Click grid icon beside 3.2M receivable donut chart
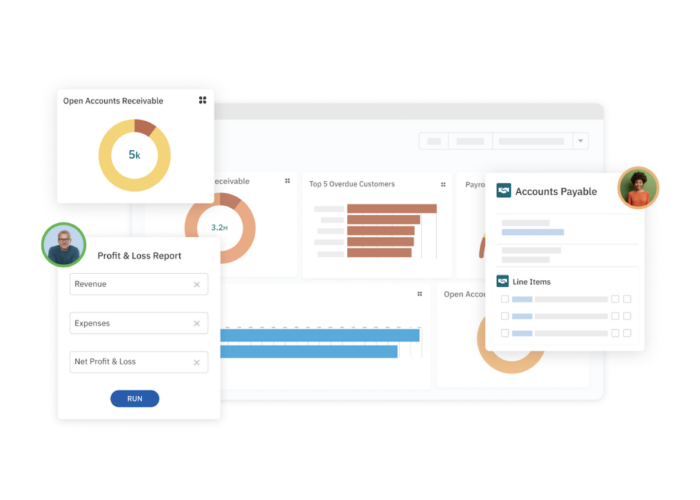 [288, 182]
